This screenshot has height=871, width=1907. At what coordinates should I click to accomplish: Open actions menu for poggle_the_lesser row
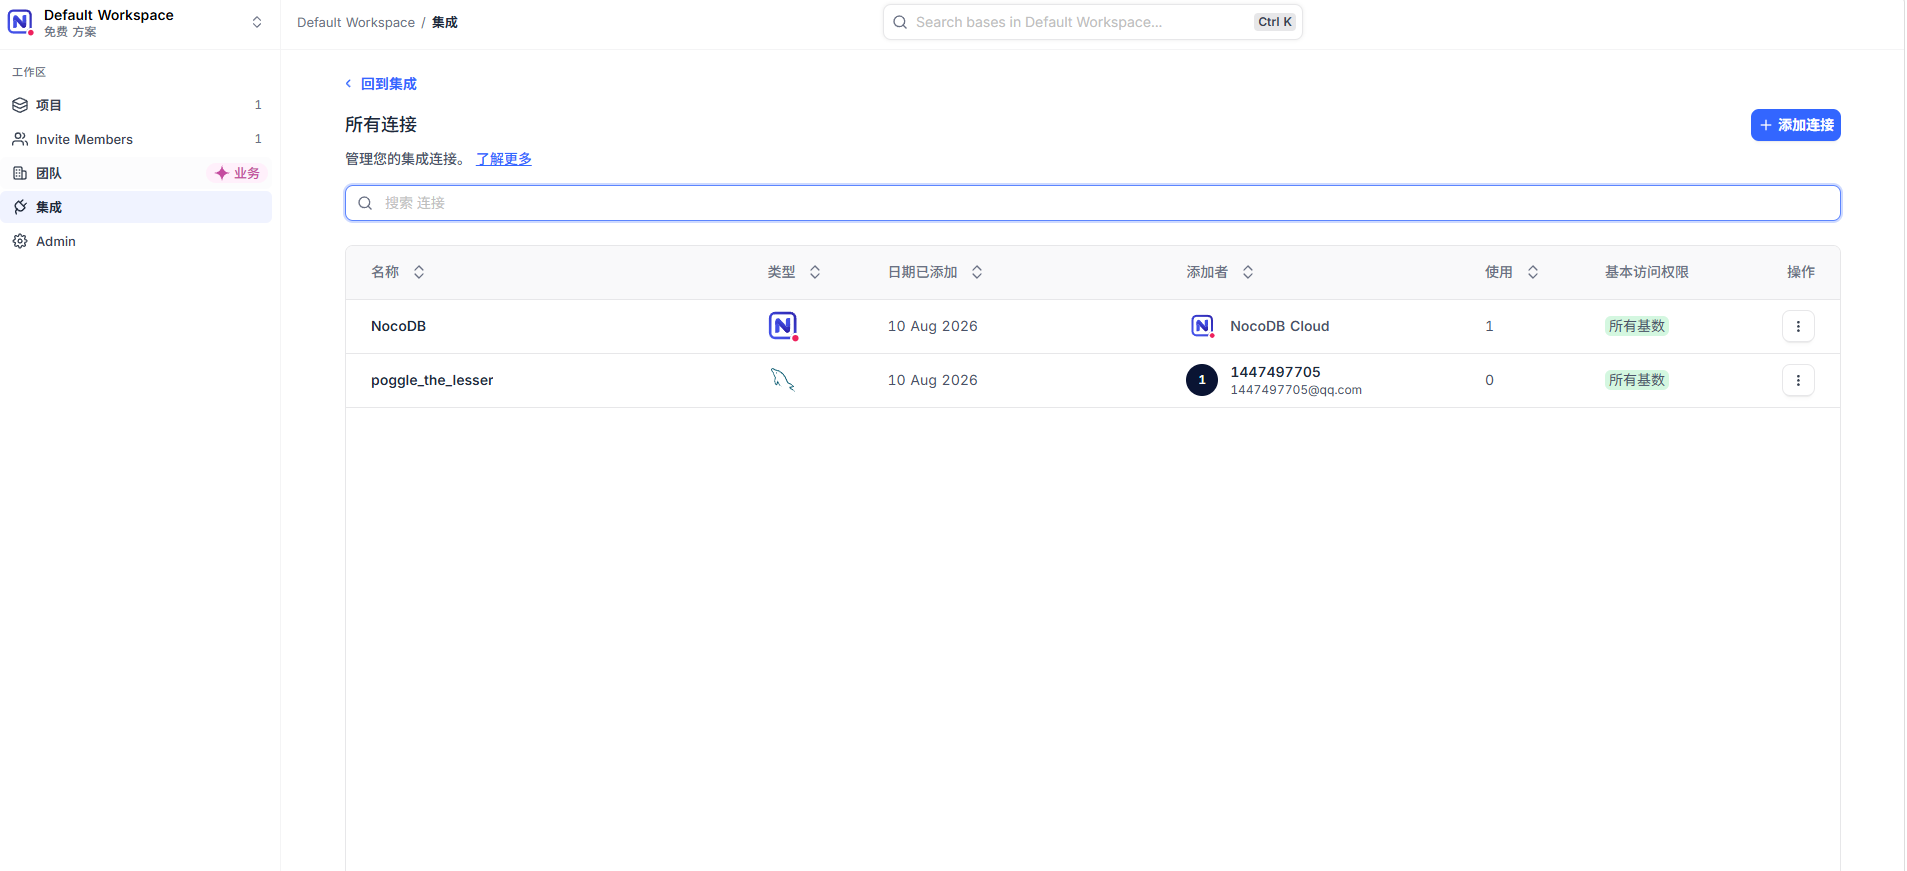(x=1798, y=380)
